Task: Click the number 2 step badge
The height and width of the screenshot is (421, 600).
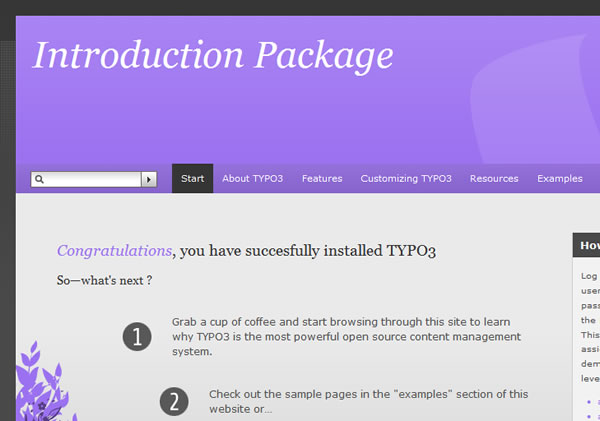Action: pyautogui.click(x=174, y=402)
